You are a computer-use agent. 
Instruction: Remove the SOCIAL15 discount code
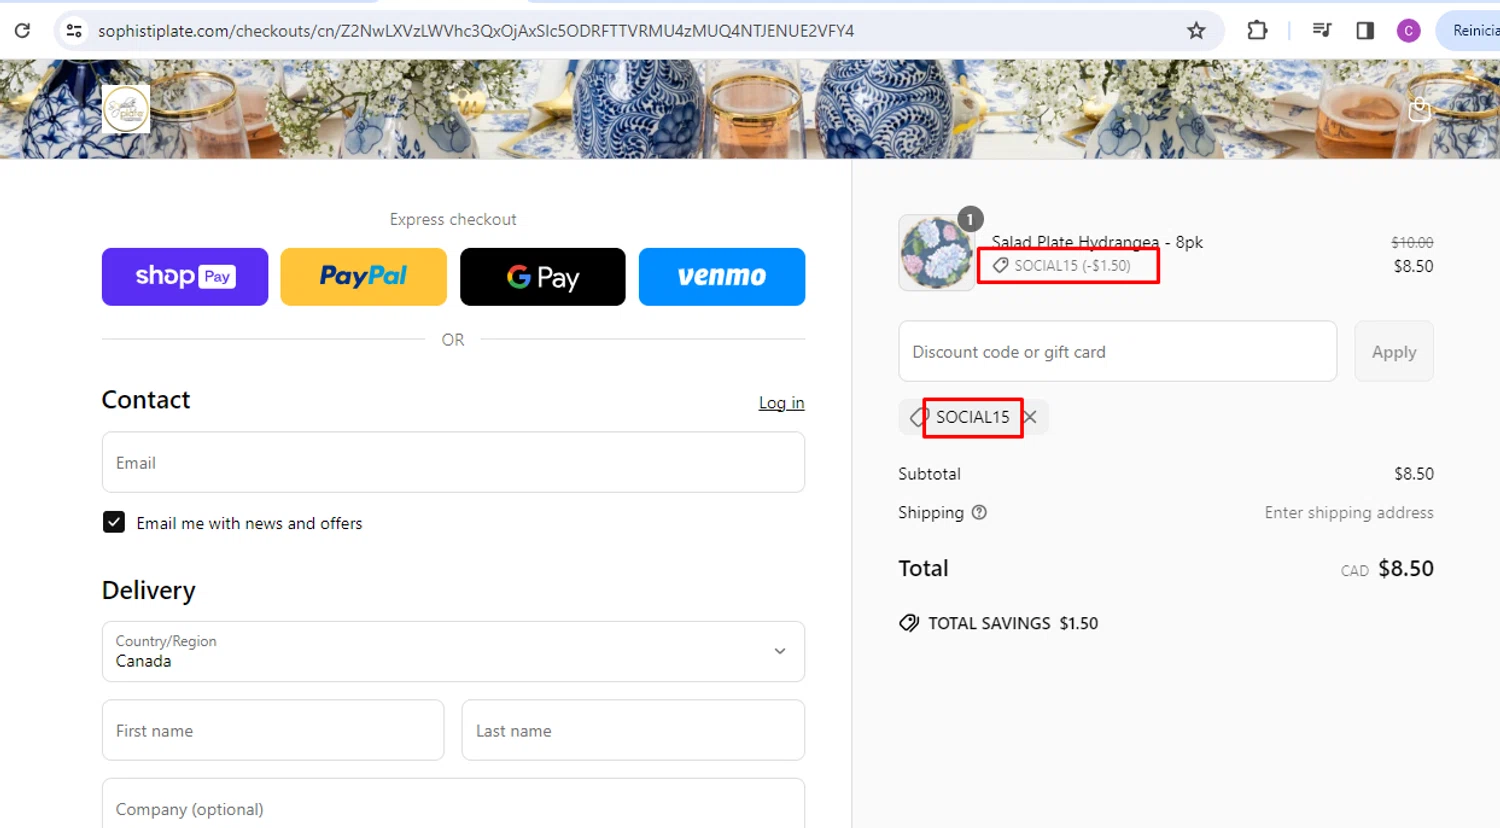(1030, 417)
